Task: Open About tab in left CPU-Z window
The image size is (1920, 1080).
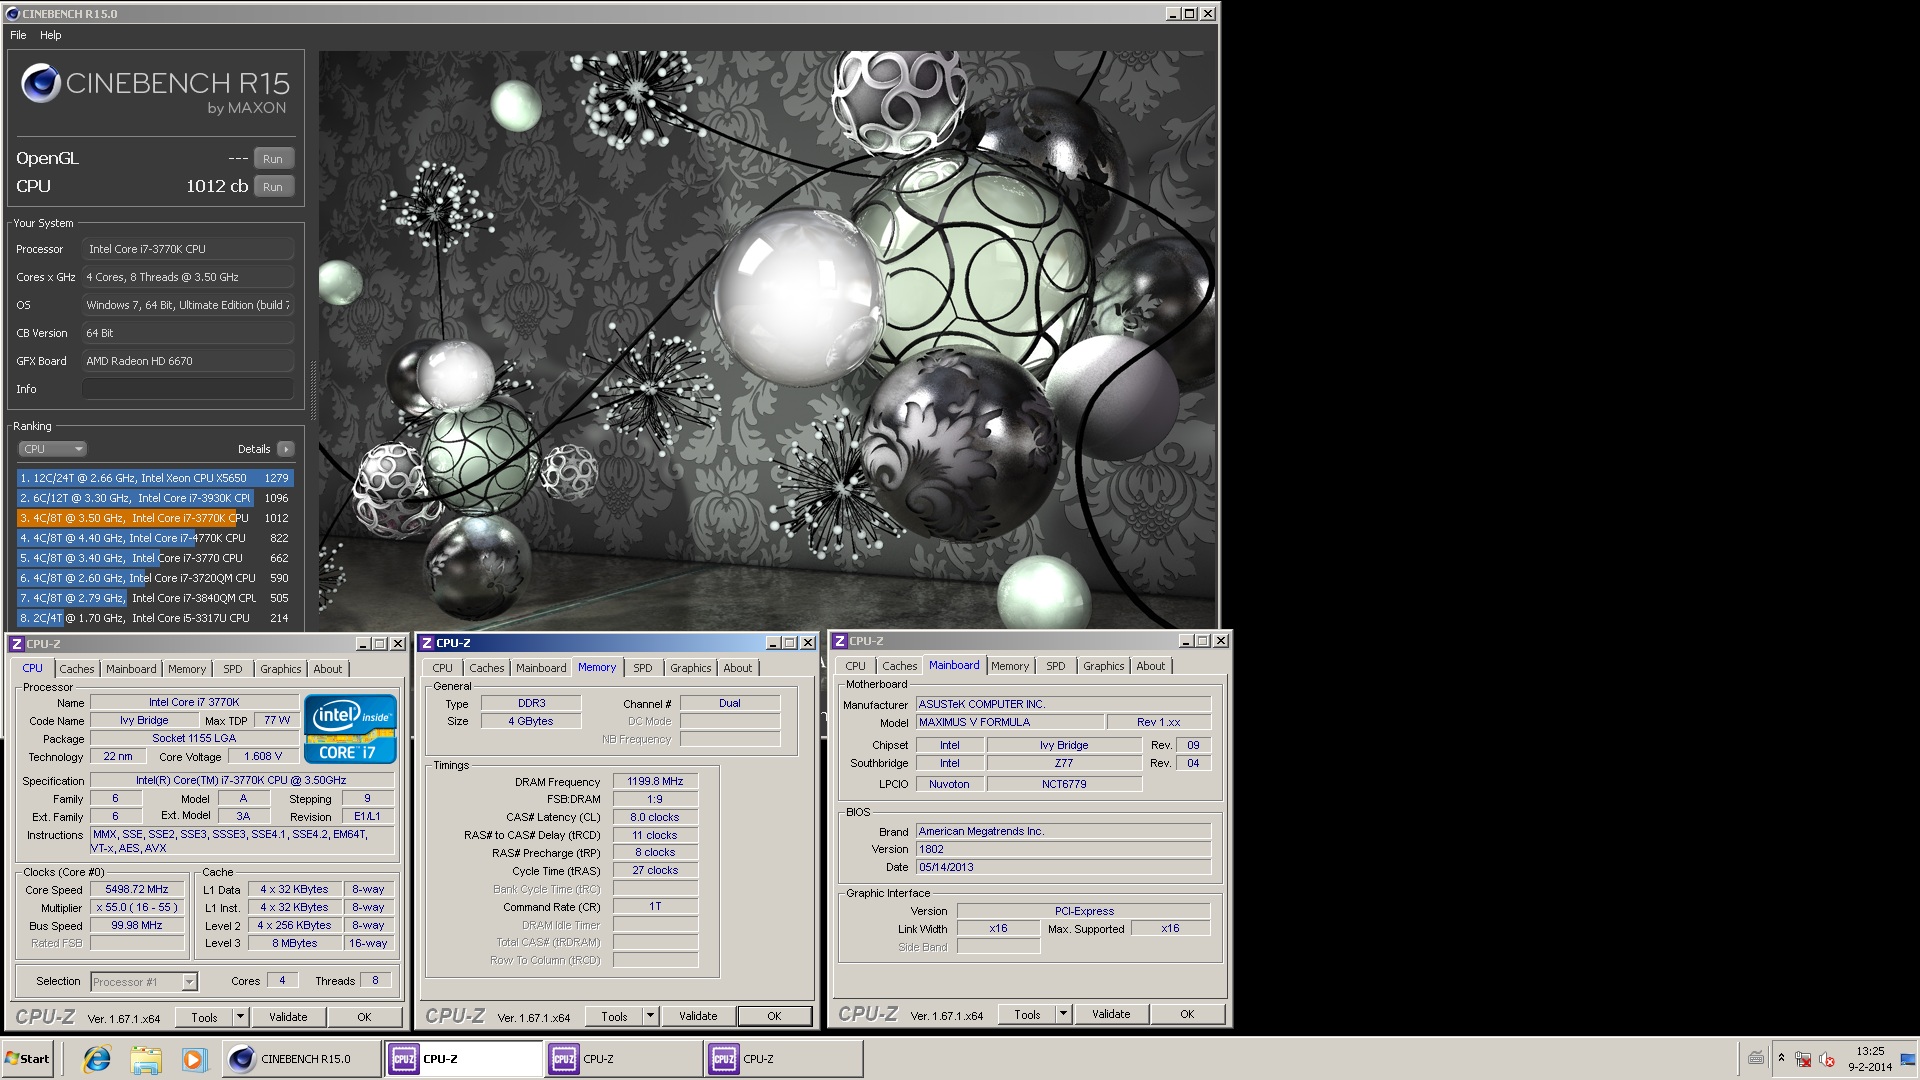Action: click(x=328, y=669)
